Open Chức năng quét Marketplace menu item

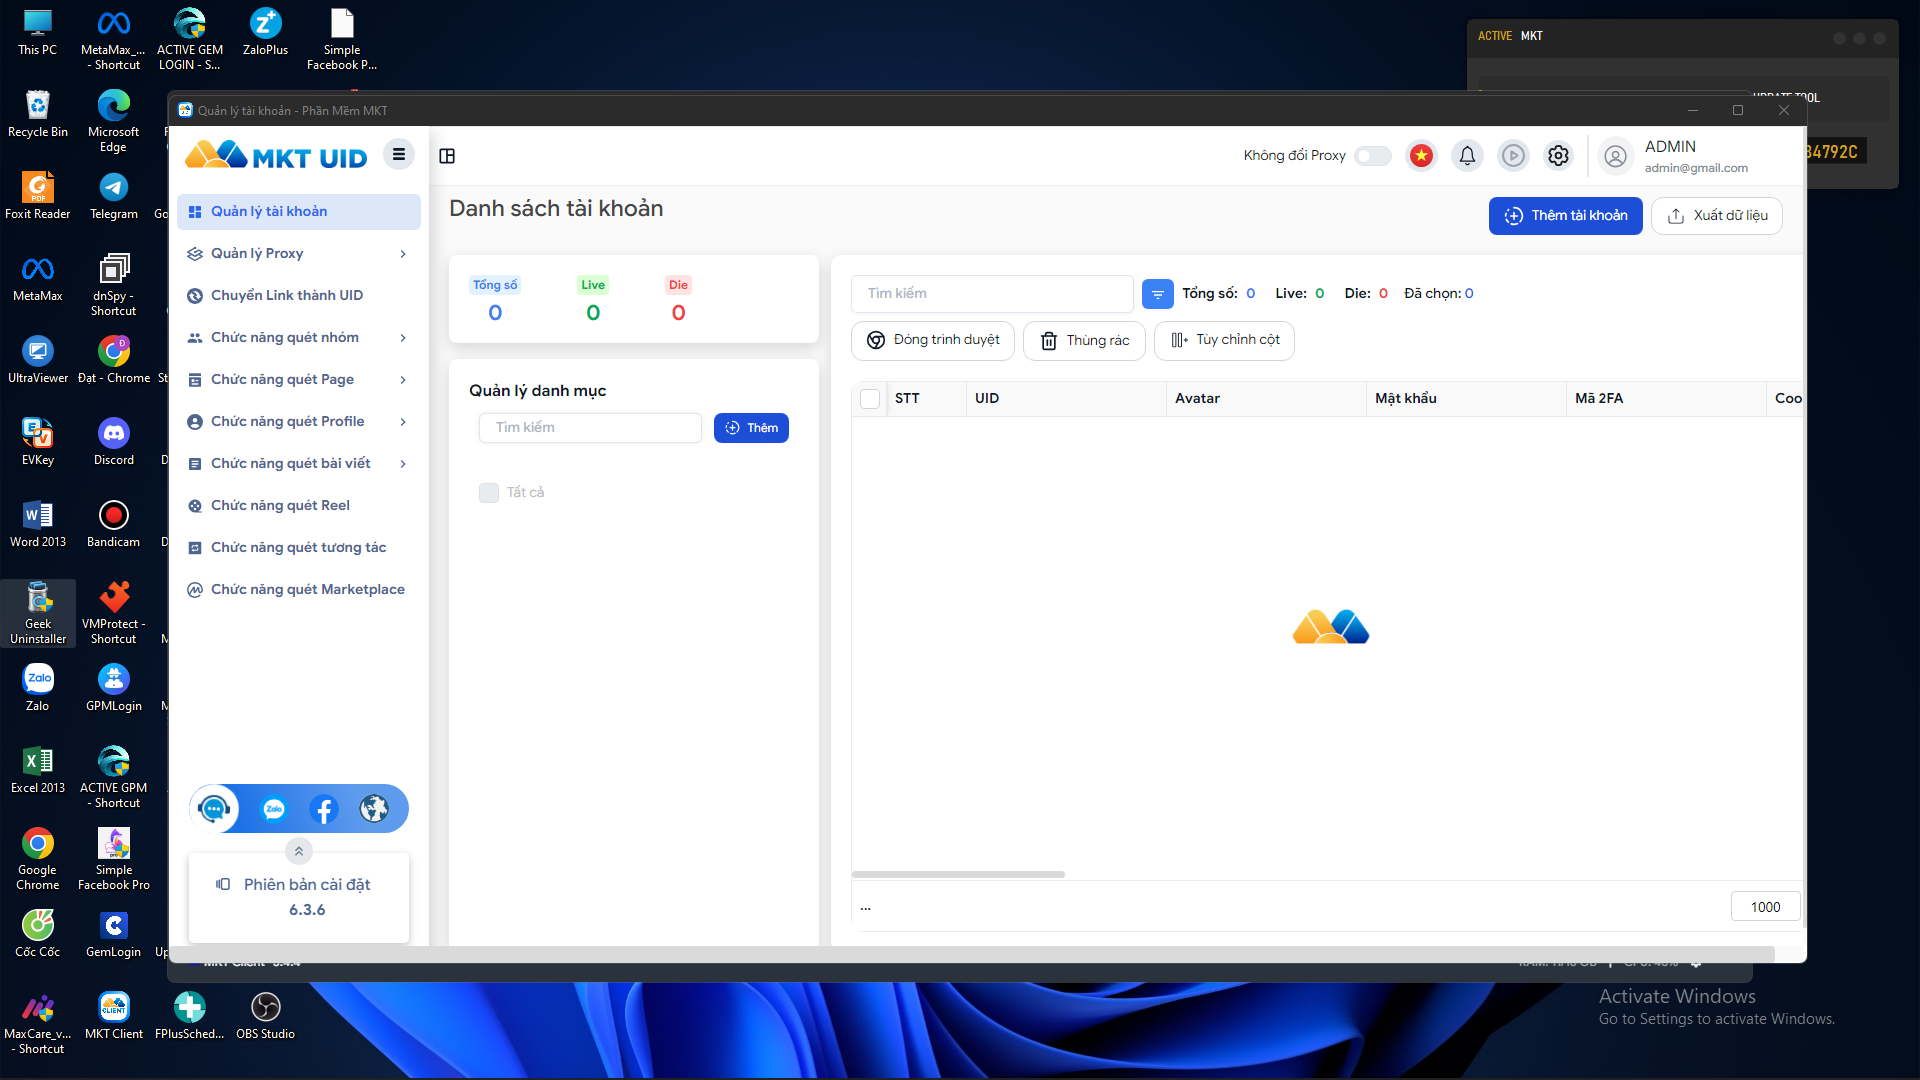tap(299, 590)
